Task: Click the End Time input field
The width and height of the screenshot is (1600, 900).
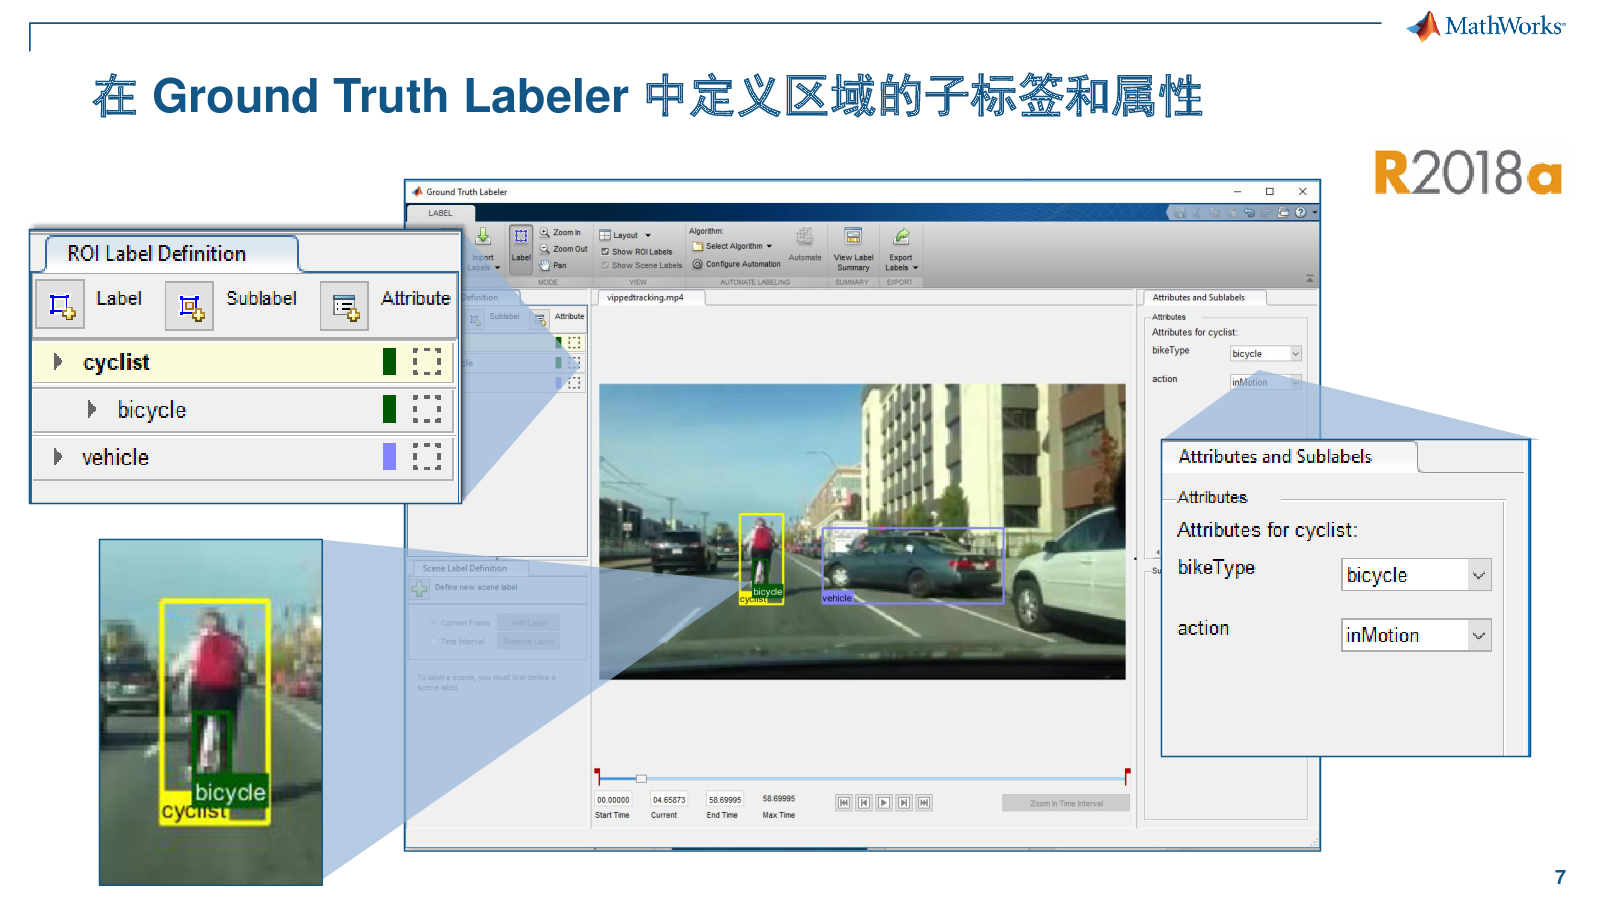Action: pos(725,800)
